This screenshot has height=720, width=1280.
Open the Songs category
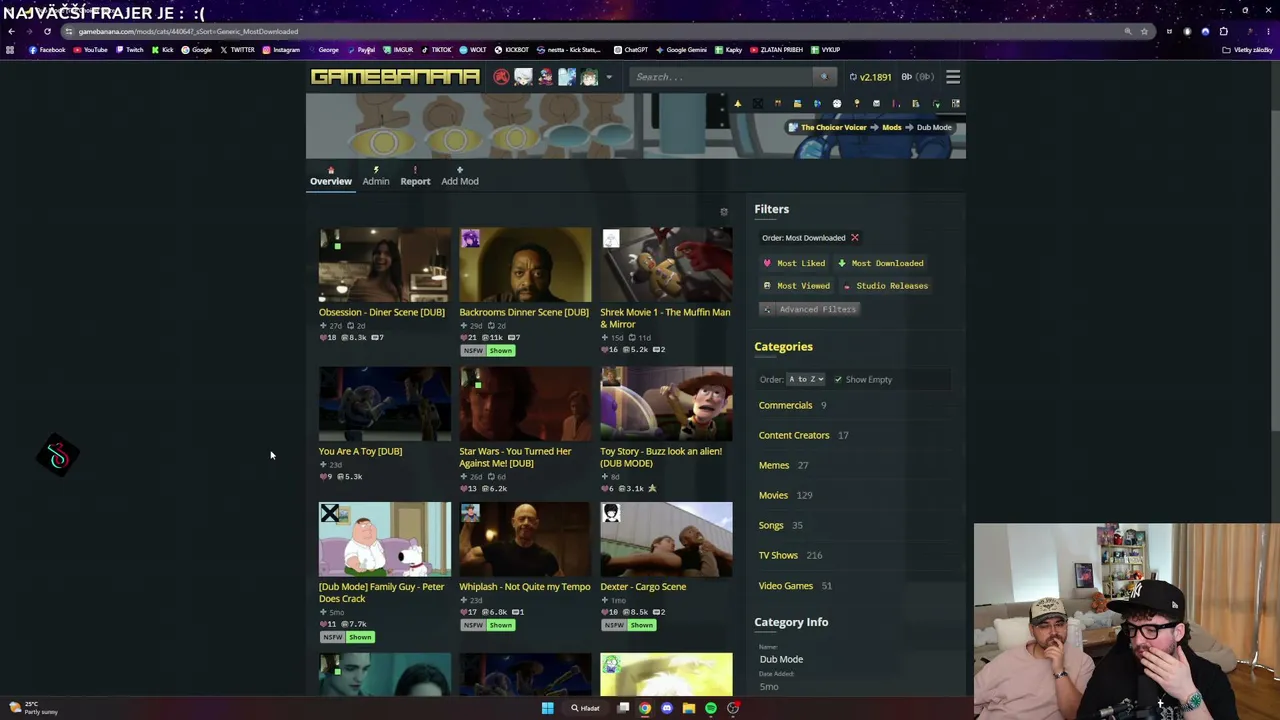[771, 526]
